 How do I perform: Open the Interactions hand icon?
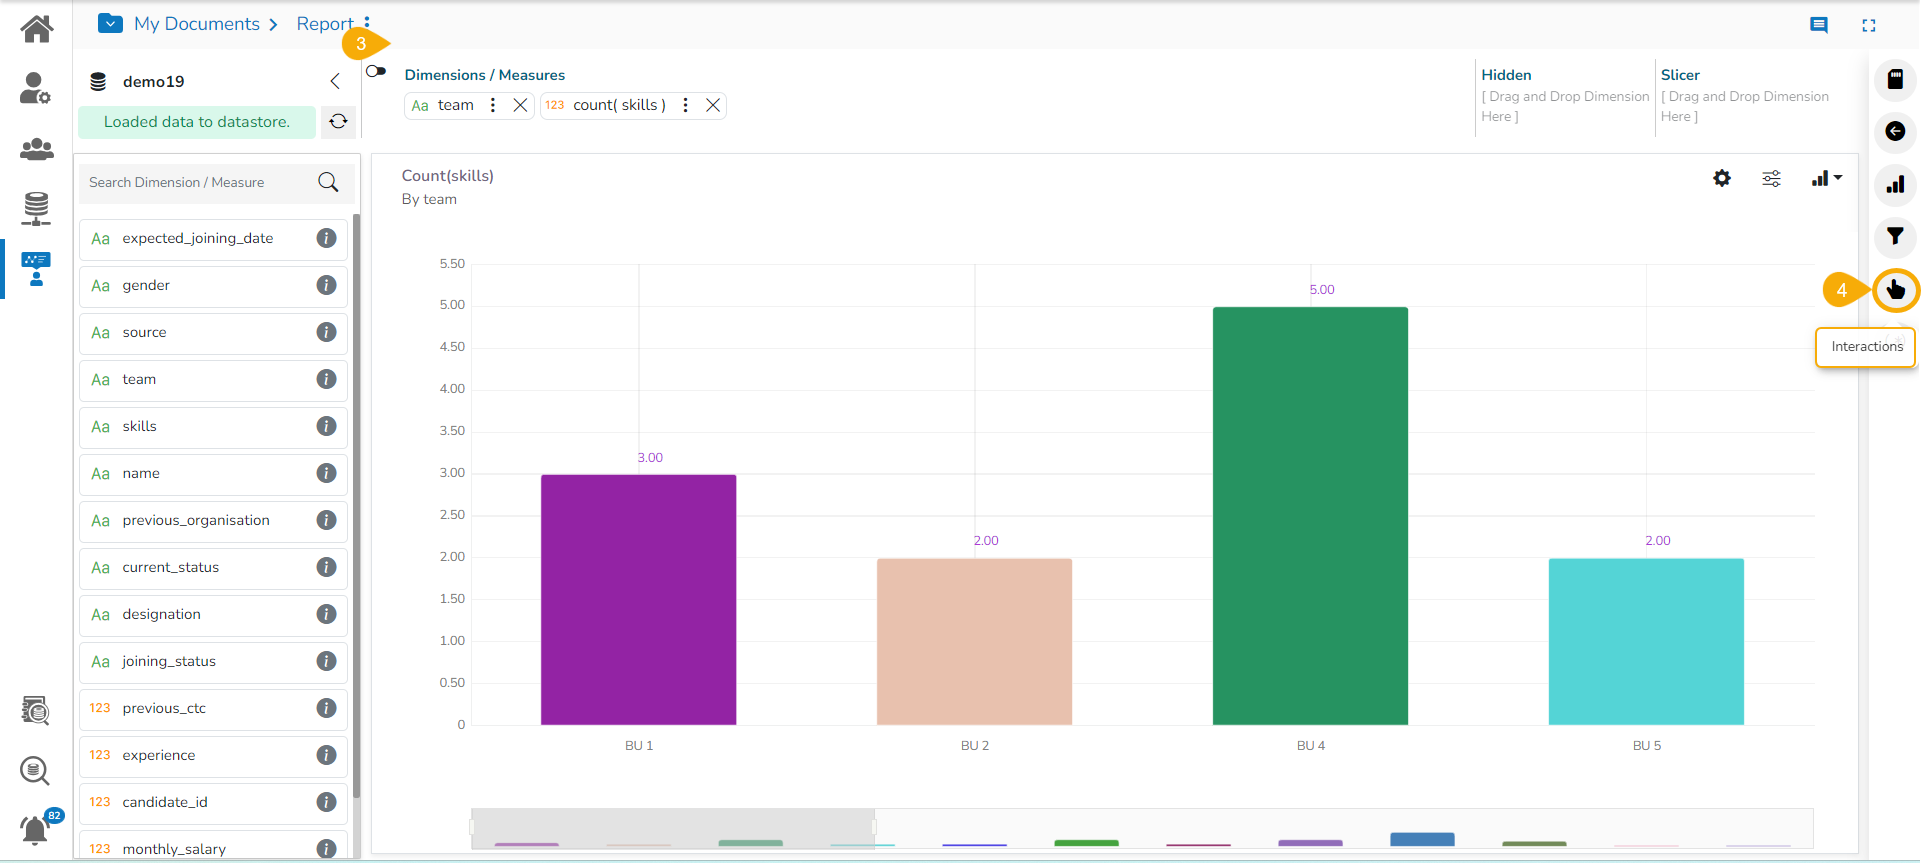pos(1895,290)
